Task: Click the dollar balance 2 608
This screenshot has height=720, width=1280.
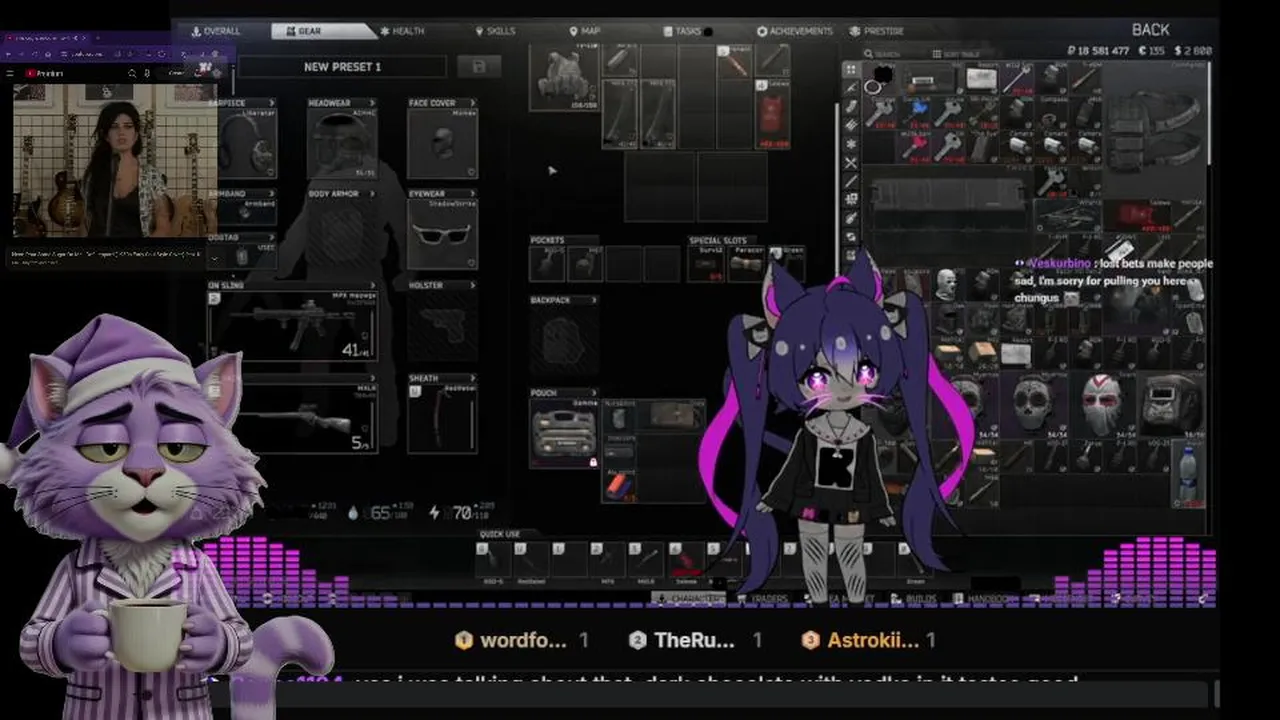Action: tap(1193, 51)
